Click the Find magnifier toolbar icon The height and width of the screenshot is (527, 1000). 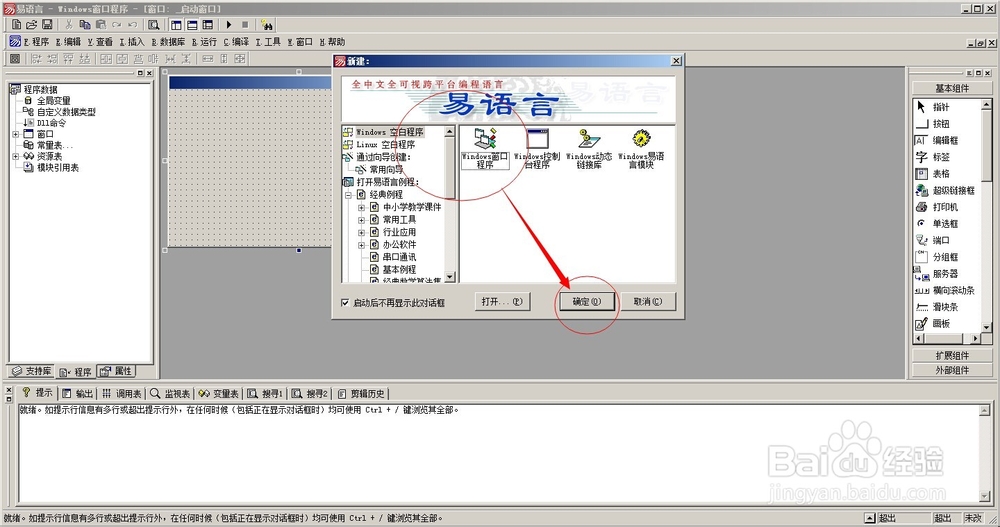coord(154,24)
